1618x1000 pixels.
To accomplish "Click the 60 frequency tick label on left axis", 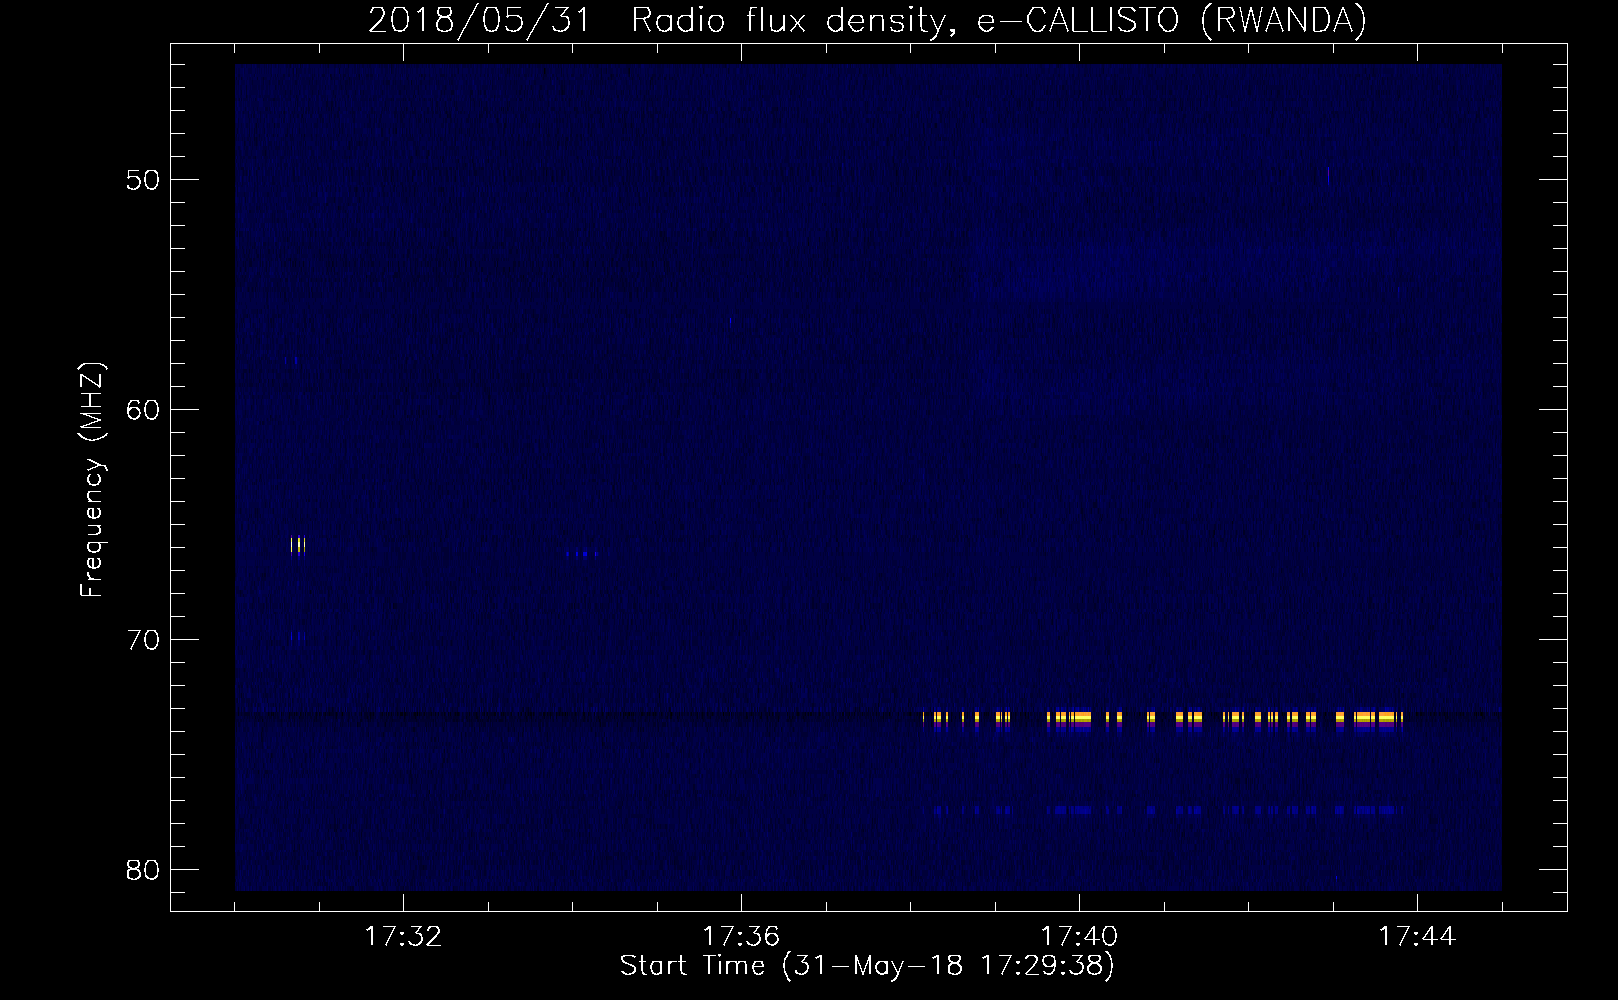I will tap(143, 410).
